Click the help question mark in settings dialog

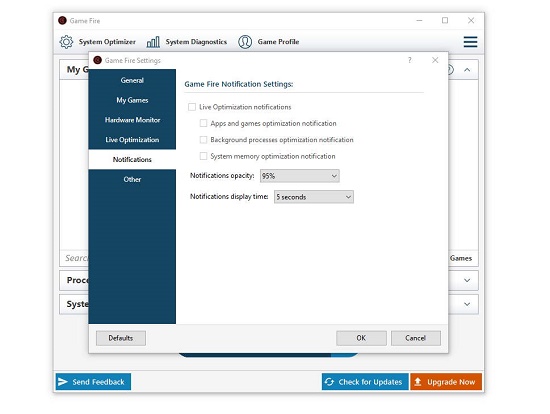point(409,60)
